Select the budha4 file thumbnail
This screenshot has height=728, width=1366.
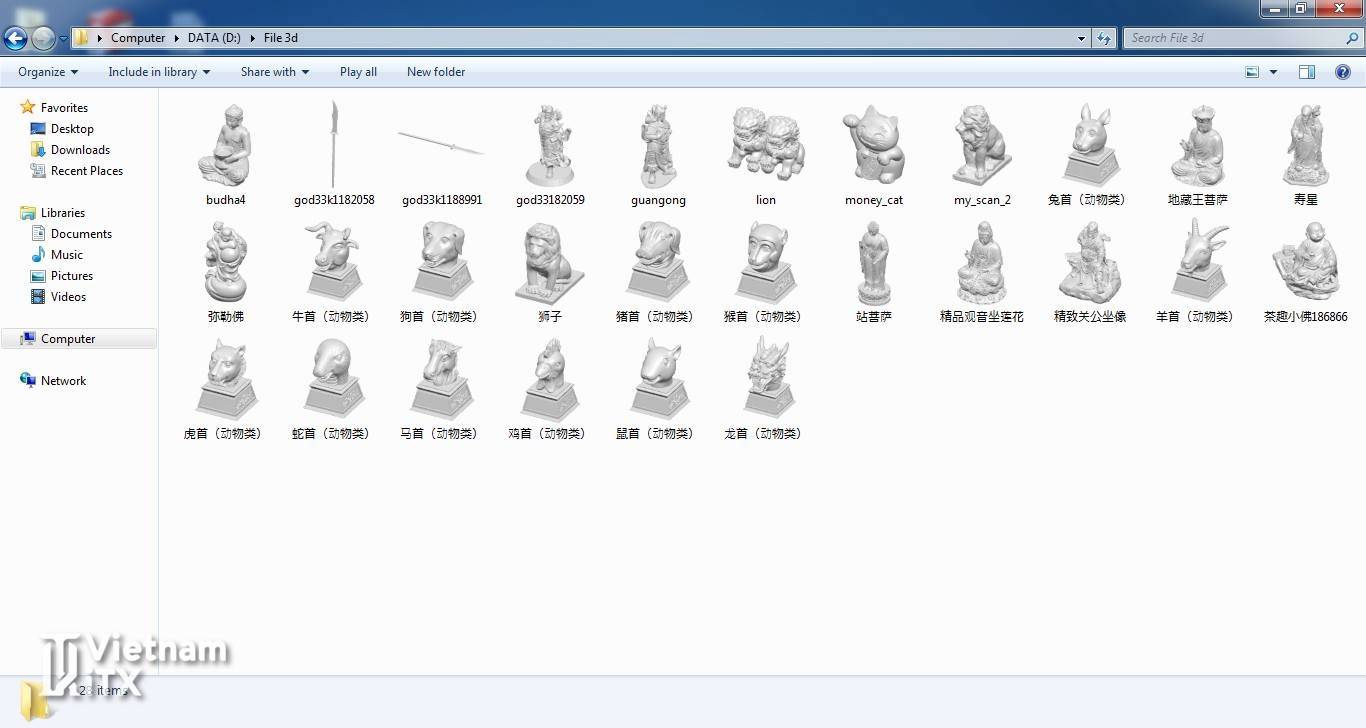click(x=226, y=147)
